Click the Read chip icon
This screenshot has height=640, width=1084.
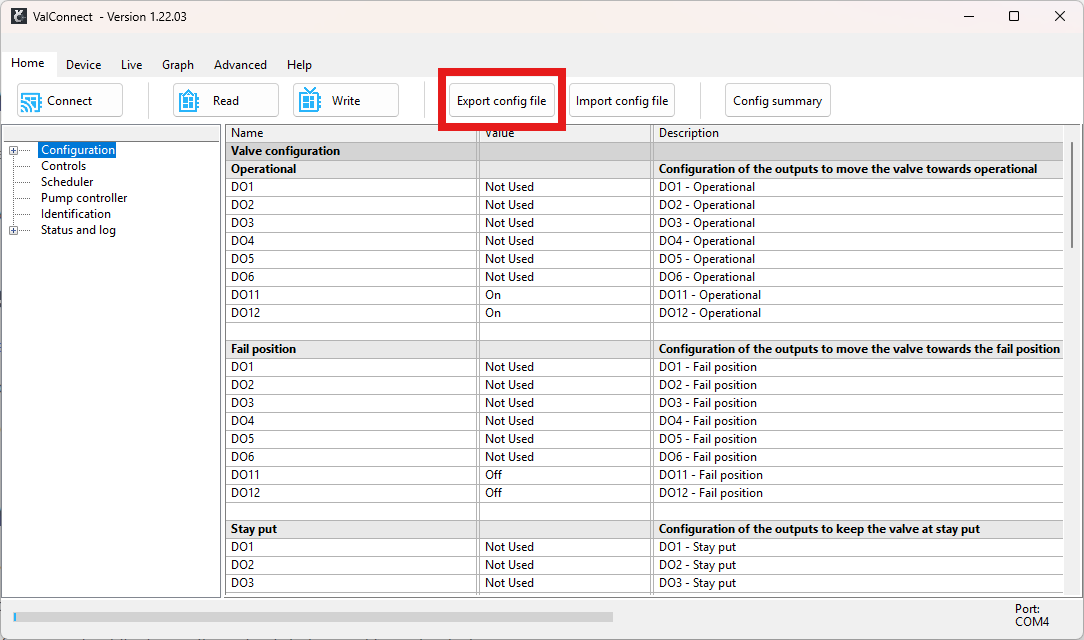click(x=189, y=101)
